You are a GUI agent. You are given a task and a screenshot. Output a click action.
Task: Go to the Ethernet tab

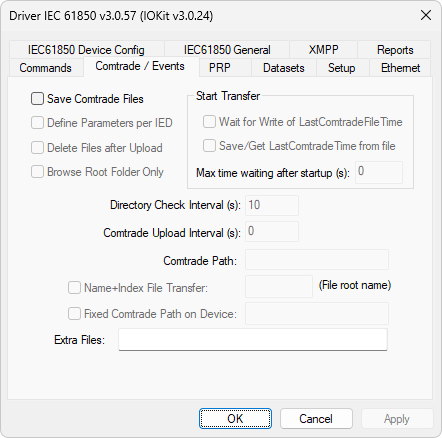pos(400,68)
